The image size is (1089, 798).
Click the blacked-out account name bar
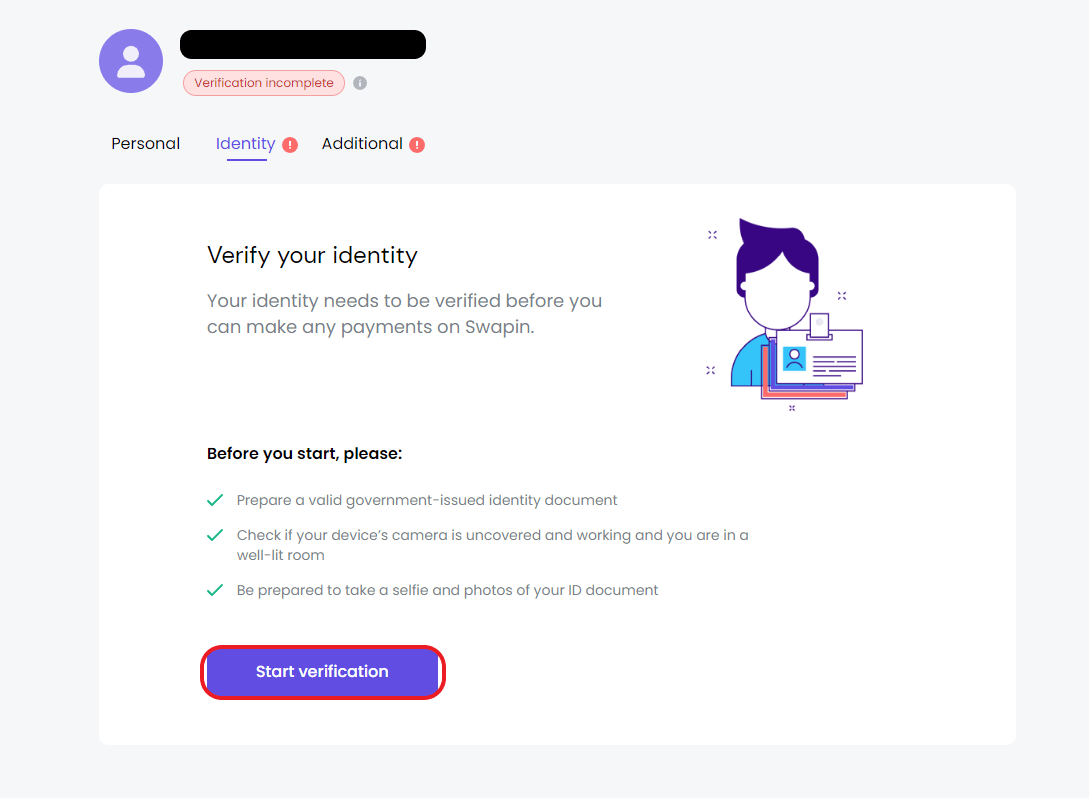[x=303, y=44]
